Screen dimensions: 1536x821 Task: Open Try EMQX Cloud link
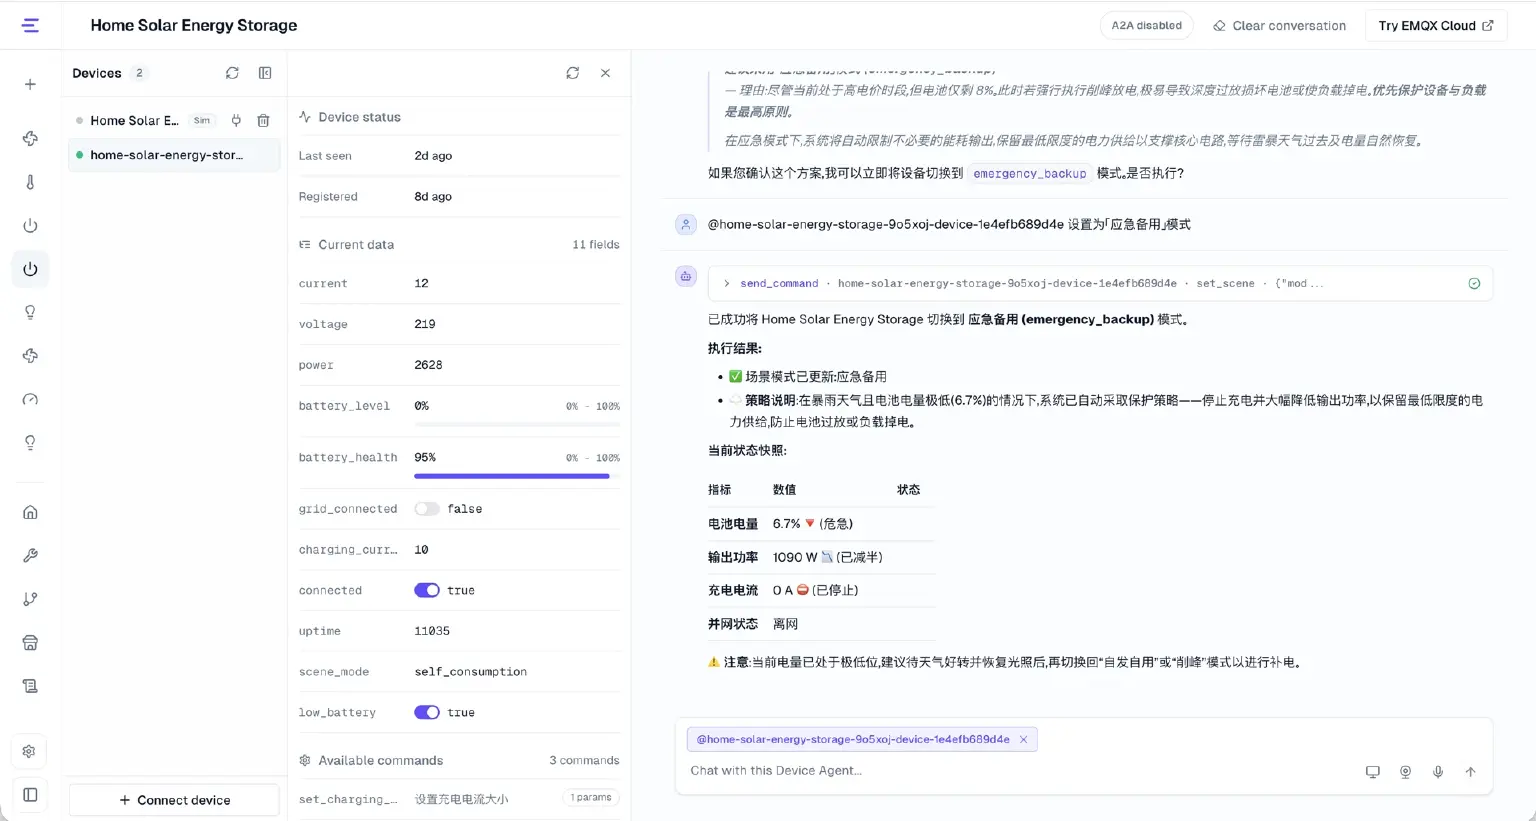pos(1435,25)
